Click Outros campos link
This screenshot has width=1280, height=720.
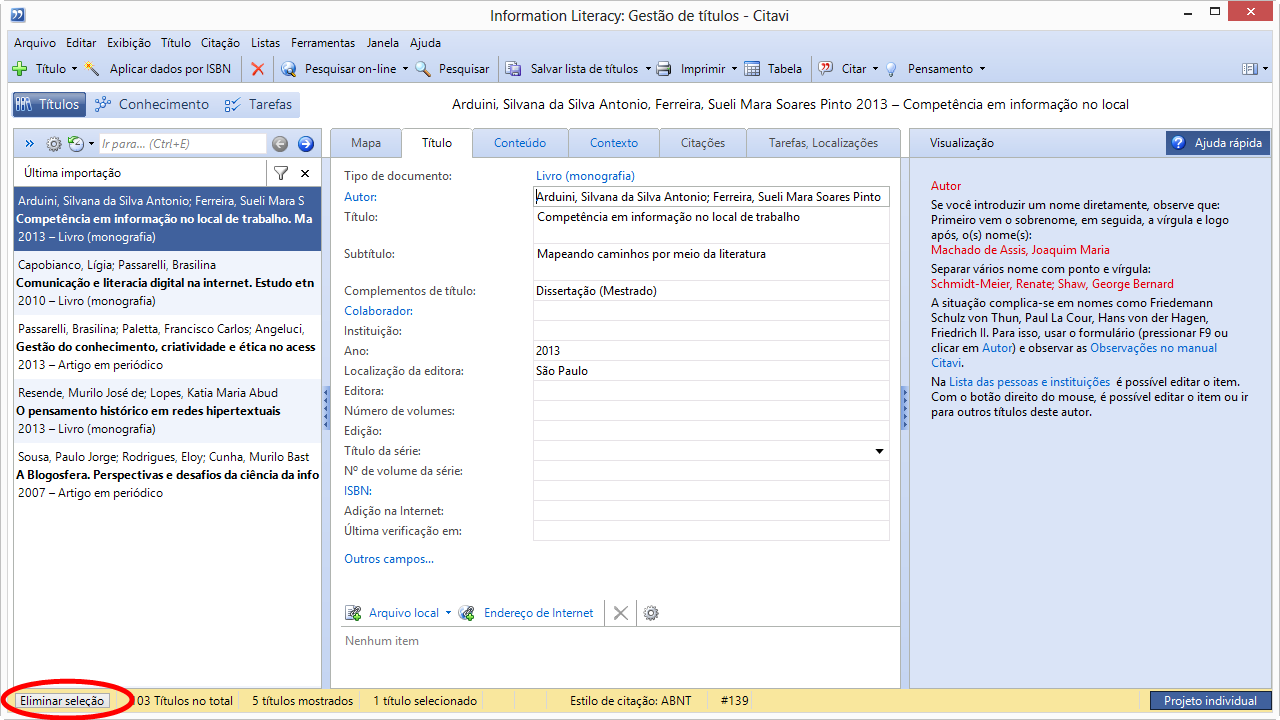click(x=389, y=559)
